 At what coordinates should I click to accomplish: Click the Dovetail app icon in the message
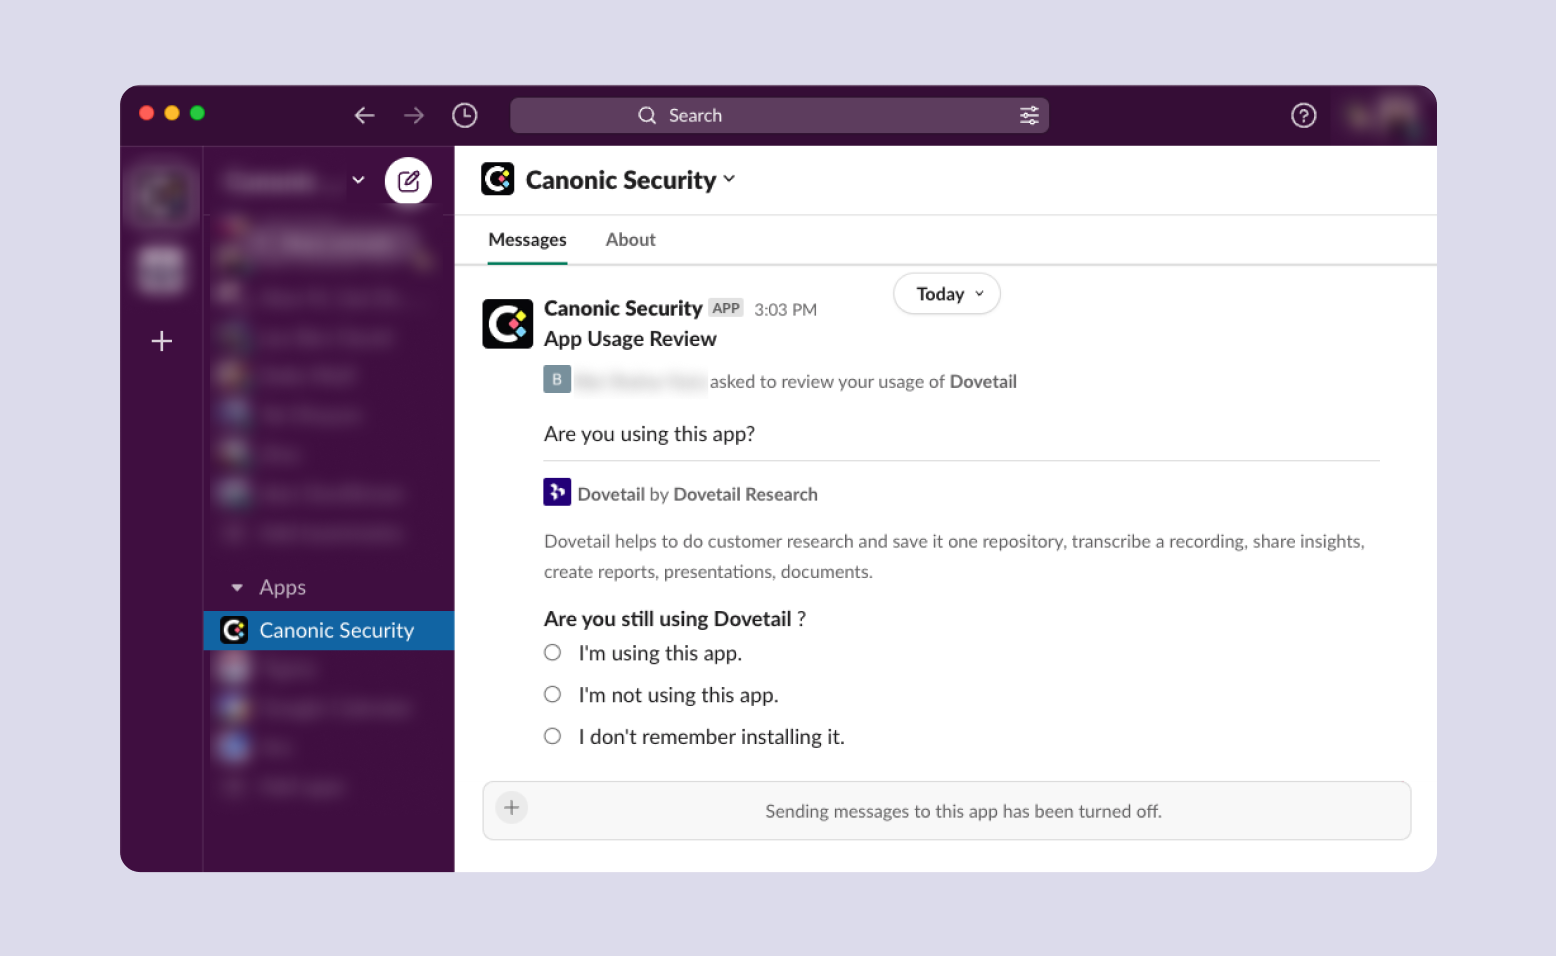coord(558,492)
